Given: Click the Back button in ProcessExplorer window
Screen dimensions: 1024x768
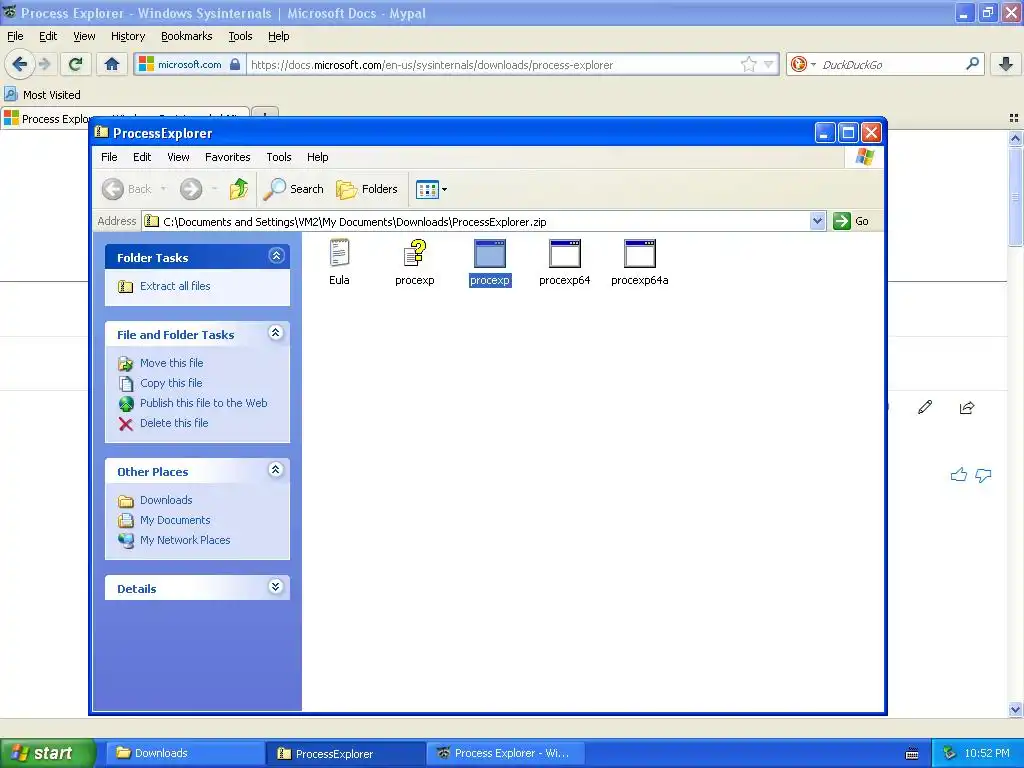Looking at the screenshot, I should click(x=127, y=189).
